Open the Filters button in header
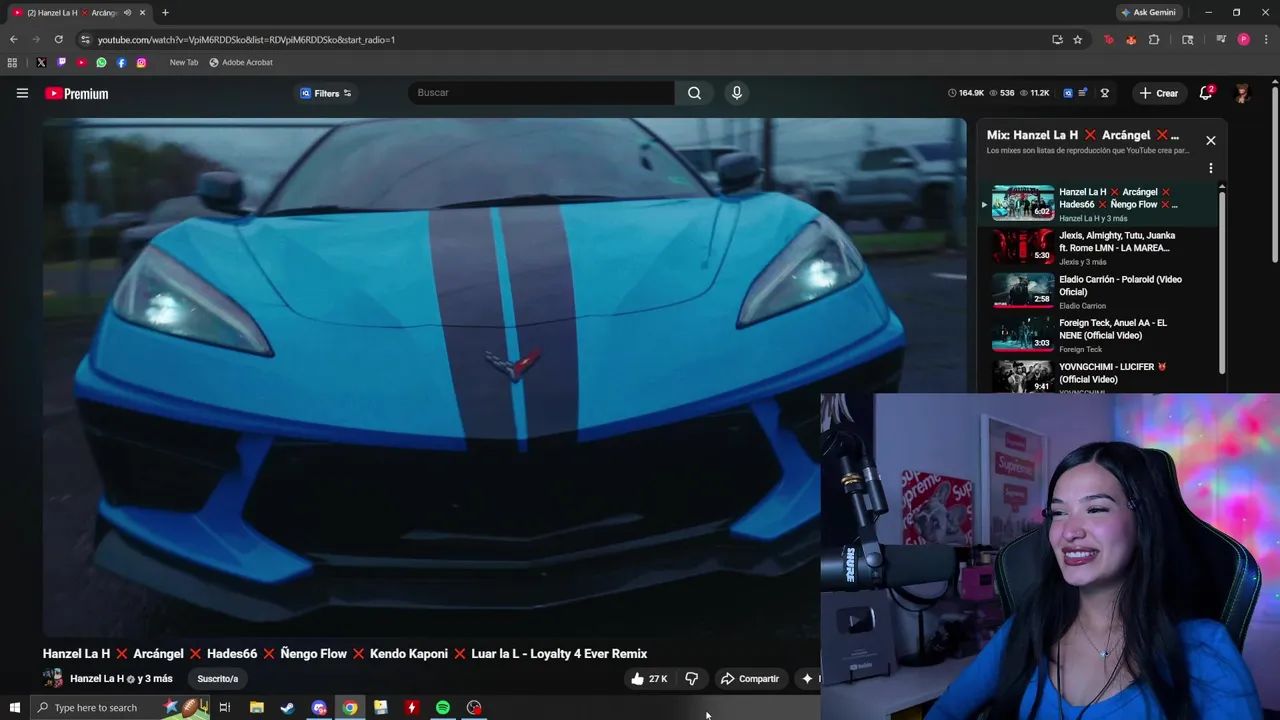This screenshot has height=720, width=1280. pyautogui.click(x=326, y=93)
